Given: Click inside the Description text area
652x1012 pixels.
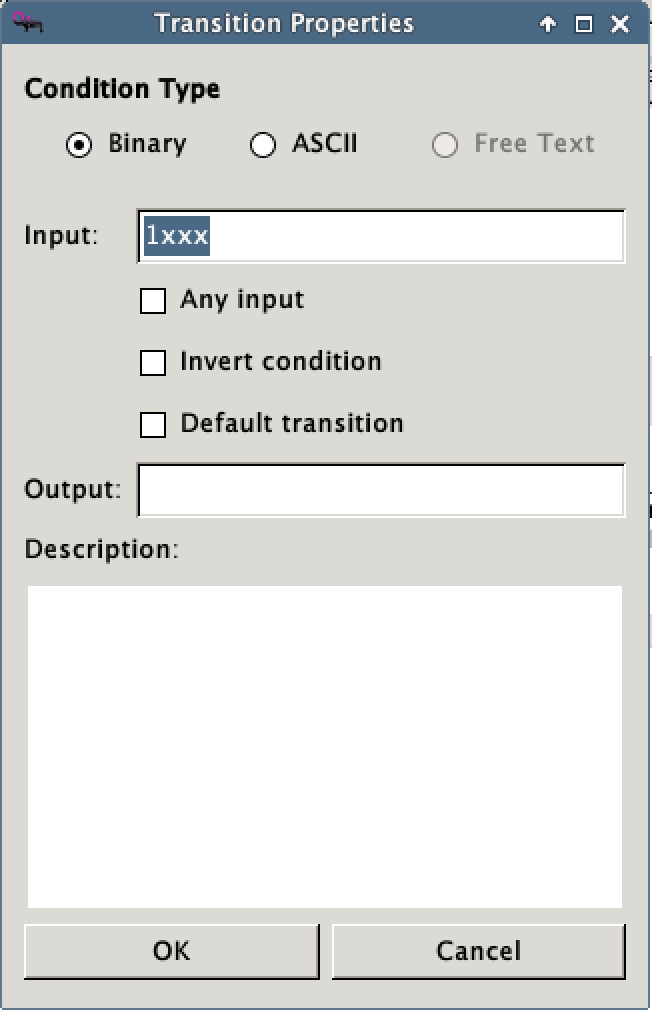Looking at the screenshot, I should tap(325, 745).
